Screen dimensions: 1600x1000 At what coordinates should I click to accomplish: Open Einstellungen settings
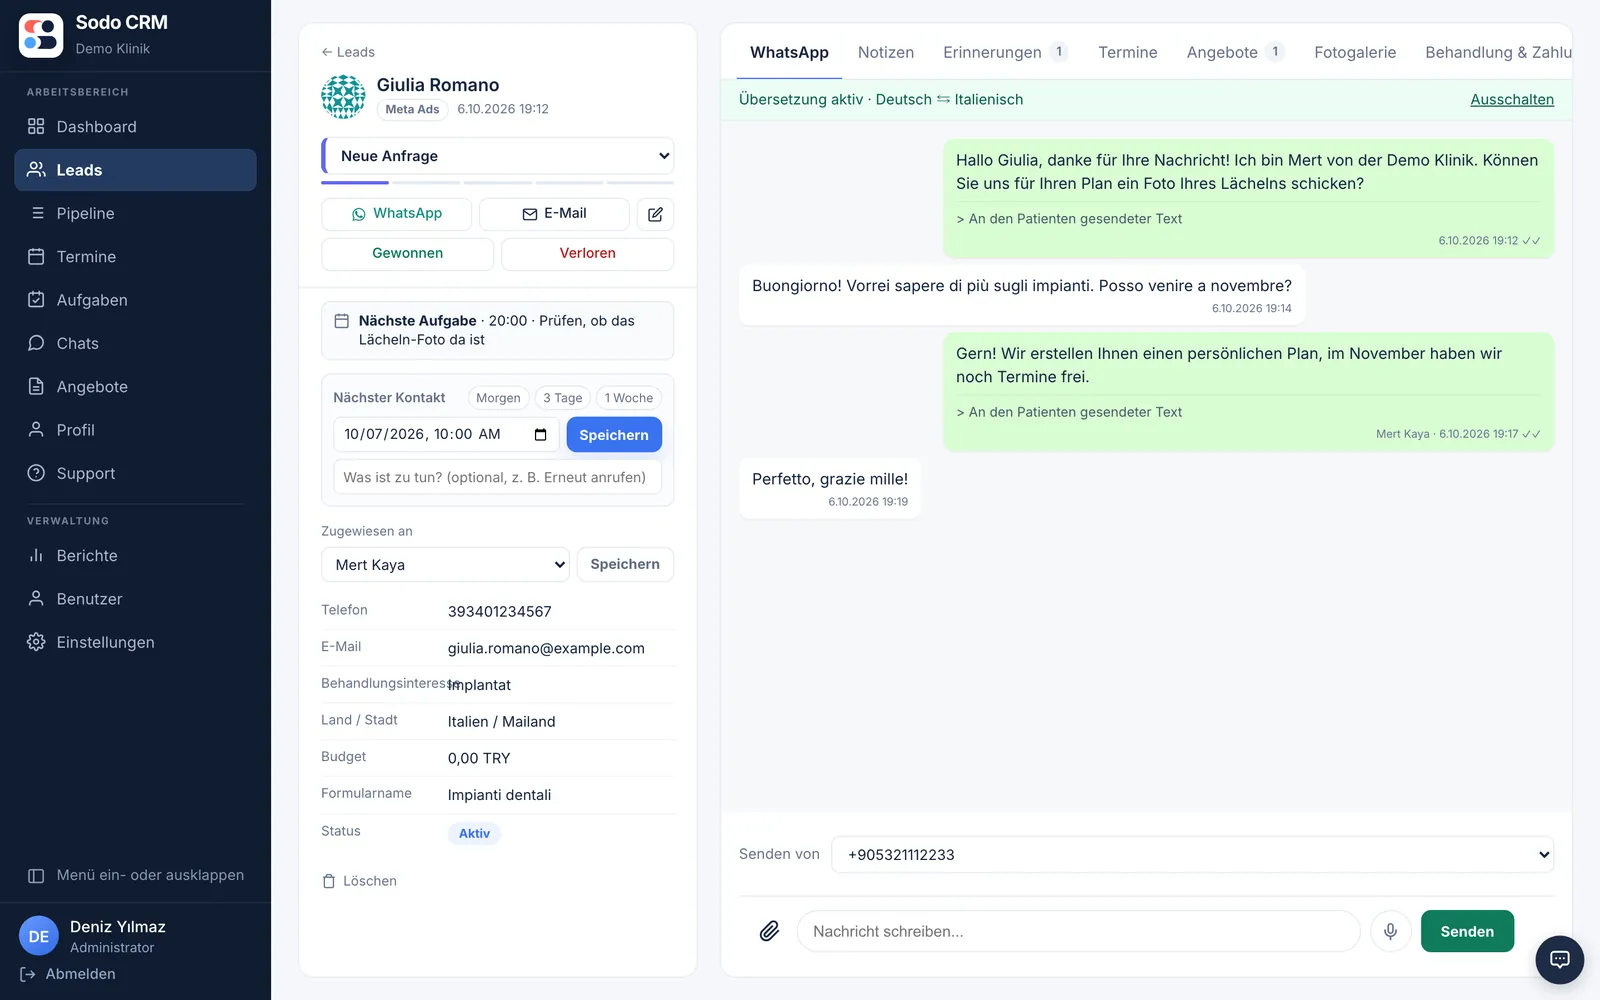[x=135, y=642]
